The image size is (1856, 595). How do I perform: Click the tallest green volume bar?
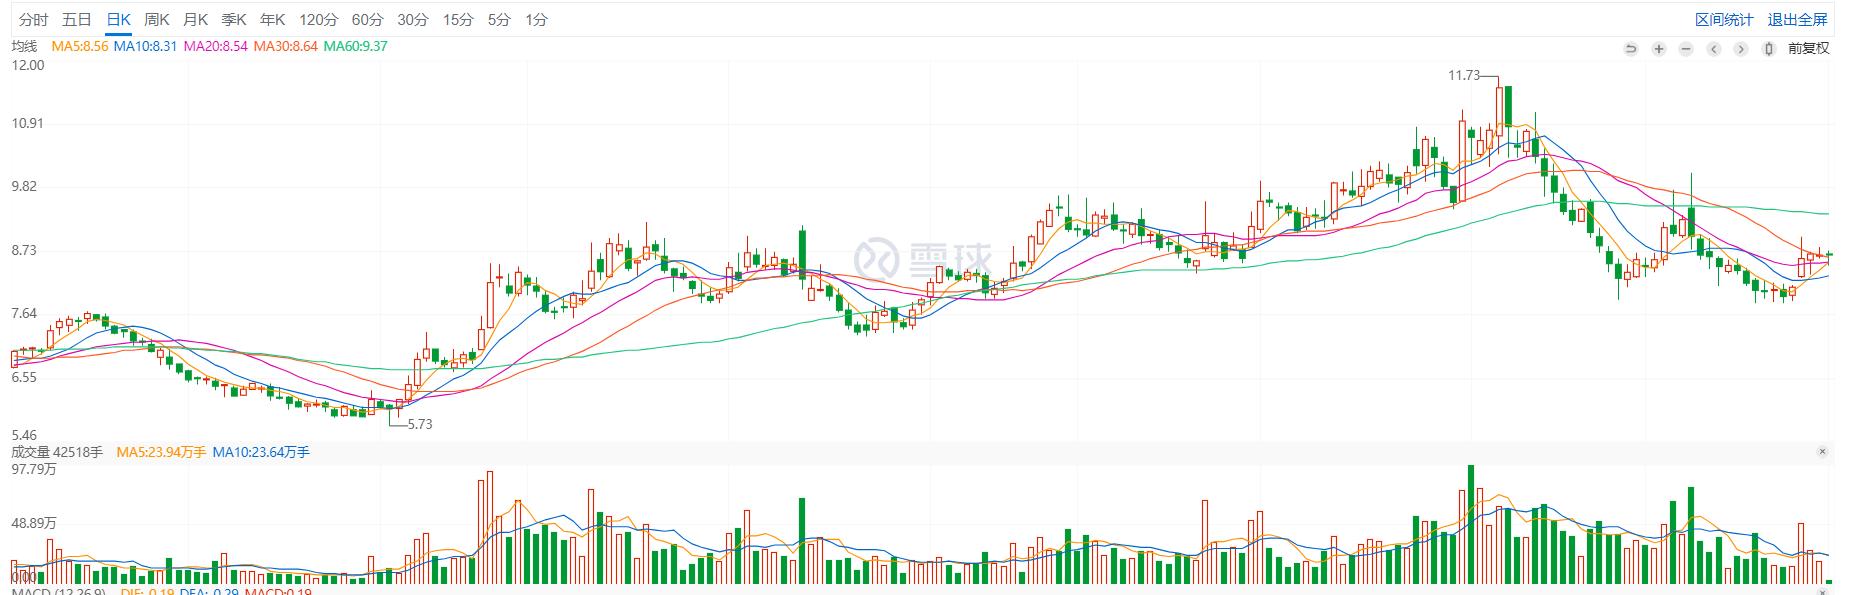[1471, 524]
